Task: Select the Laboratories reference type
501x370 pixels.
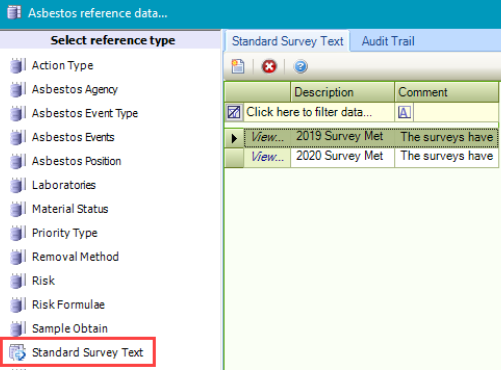Action: point(64,185)
